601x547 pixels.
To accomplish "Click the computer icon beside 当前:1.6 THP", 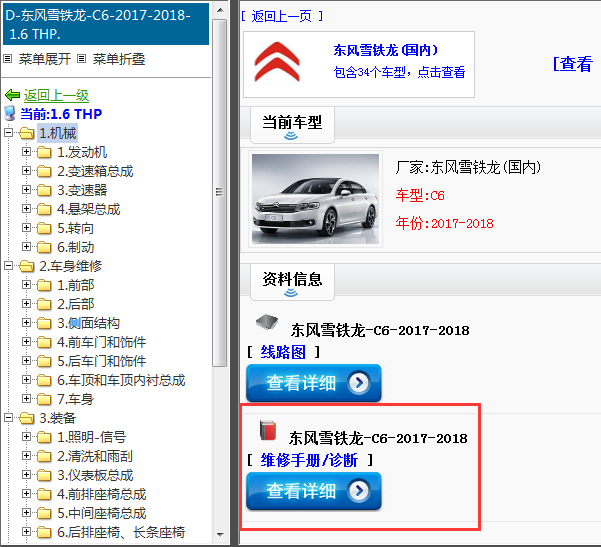I will coord(10,114).
